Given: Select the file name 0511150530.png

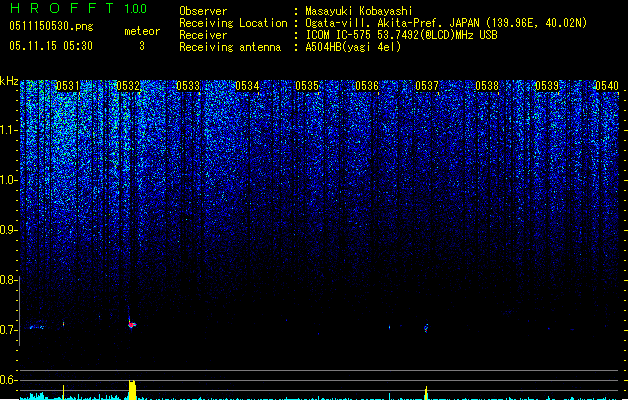Looking at the screenshot, I should [x=51, y=26].
